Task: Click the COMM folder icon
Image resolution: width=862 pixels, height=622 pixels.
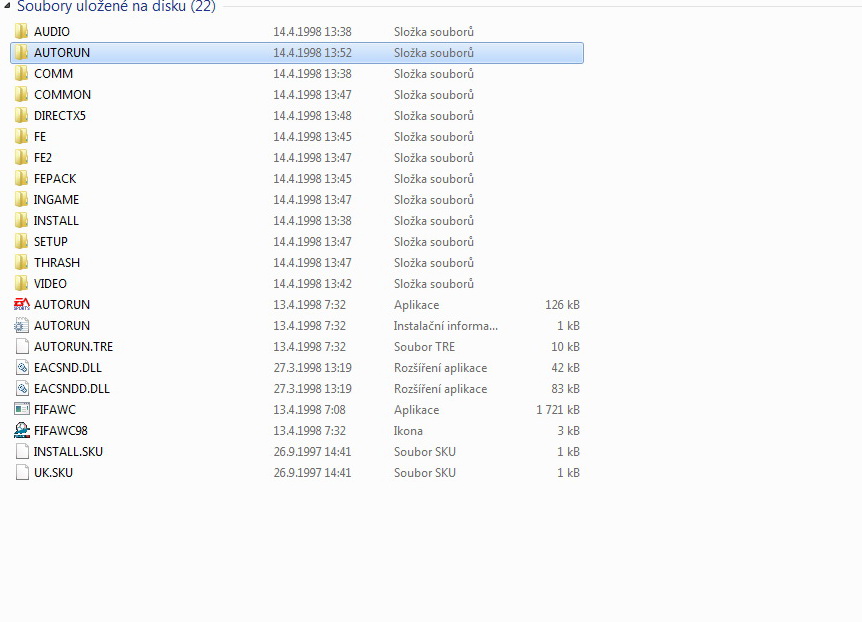Action: pos(21,73)
